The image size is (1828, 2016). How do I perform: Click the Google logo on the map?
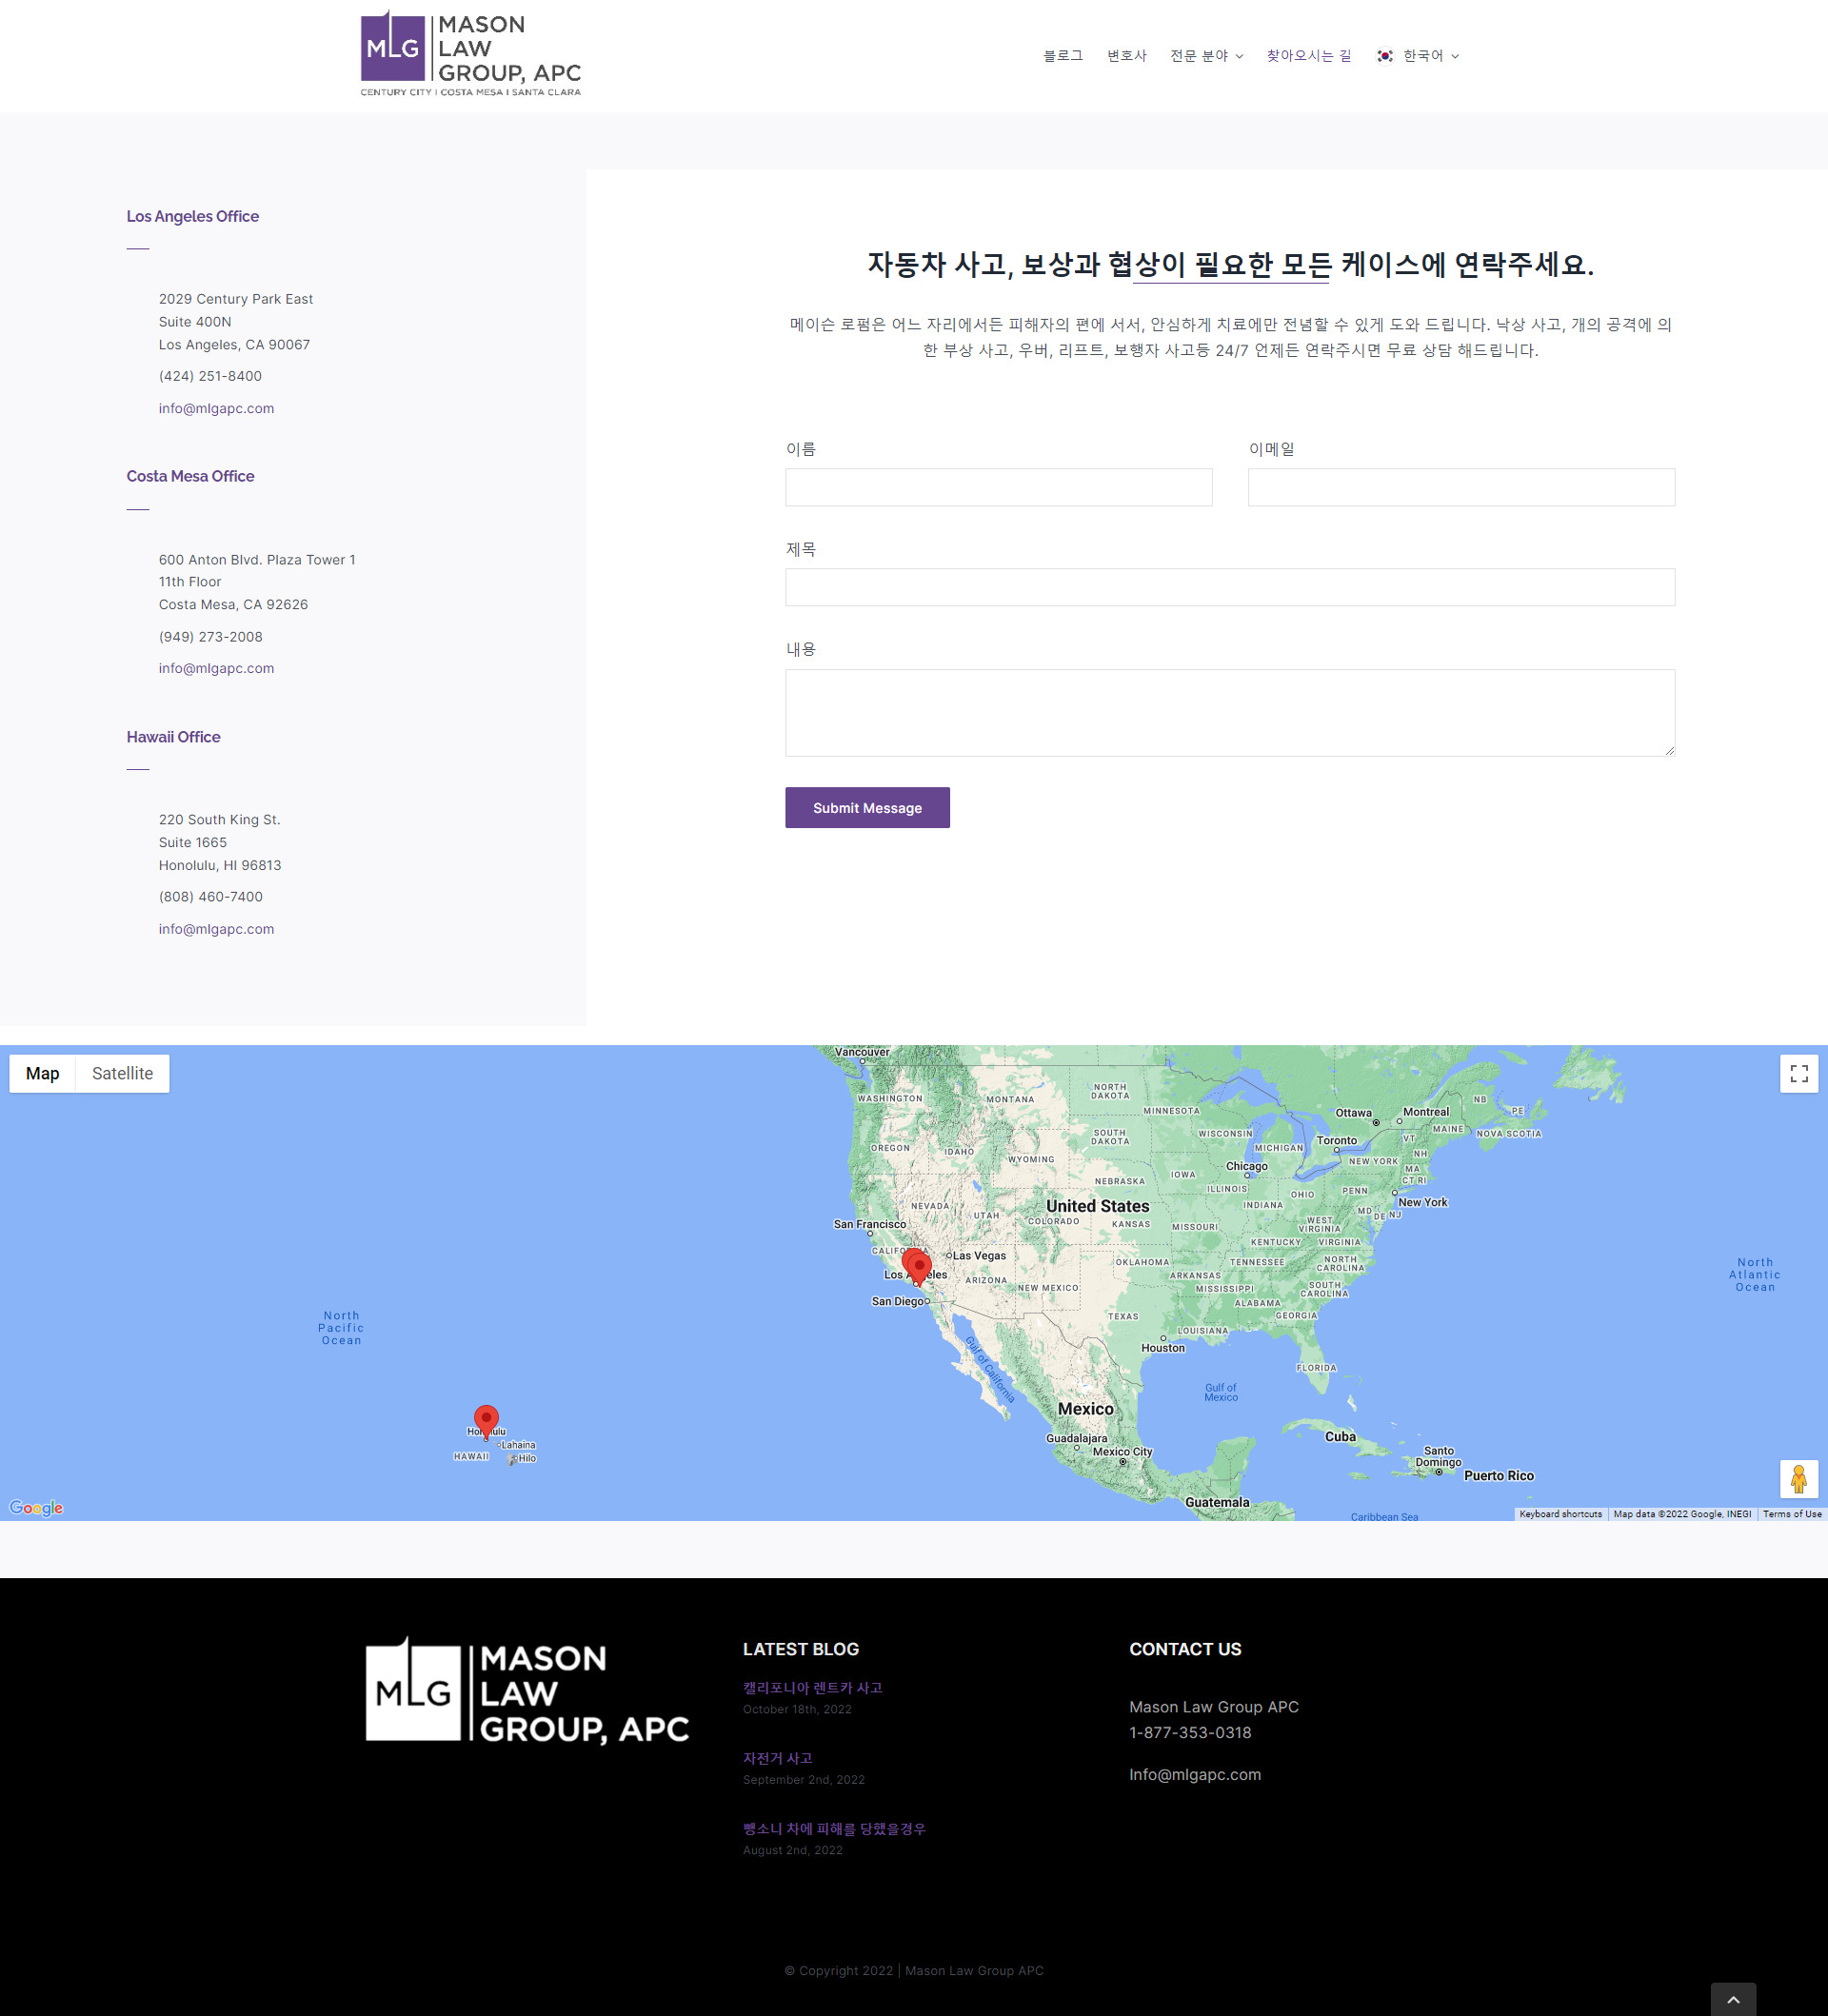pos(36,1508)
